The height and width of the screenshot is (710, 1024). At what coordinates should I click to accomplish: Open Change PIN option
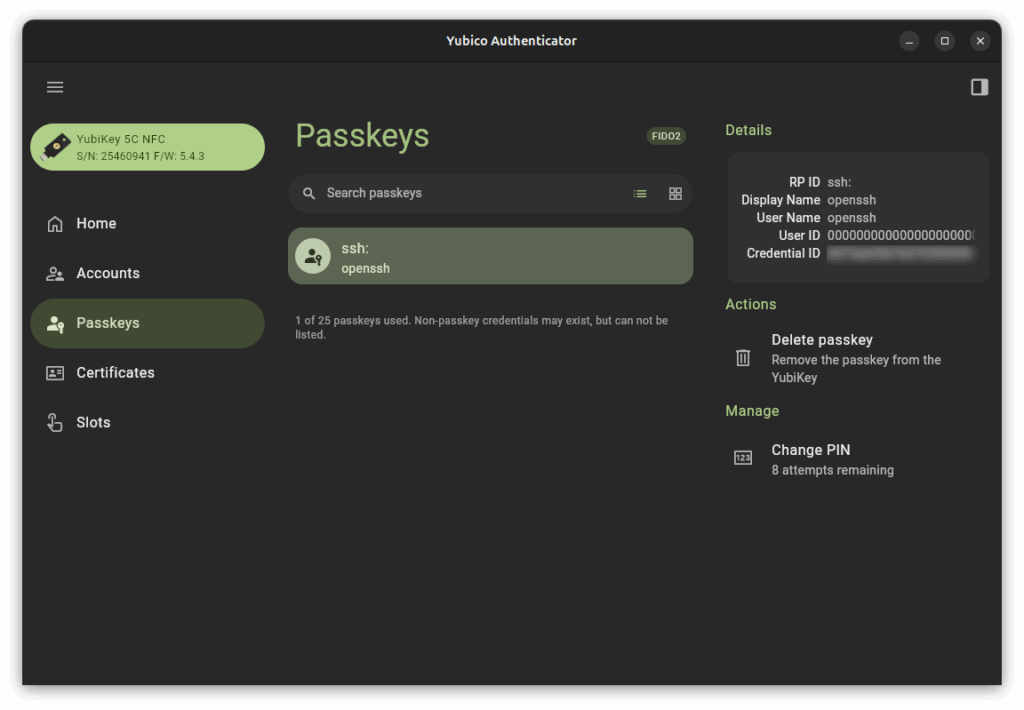coord(810,450)
